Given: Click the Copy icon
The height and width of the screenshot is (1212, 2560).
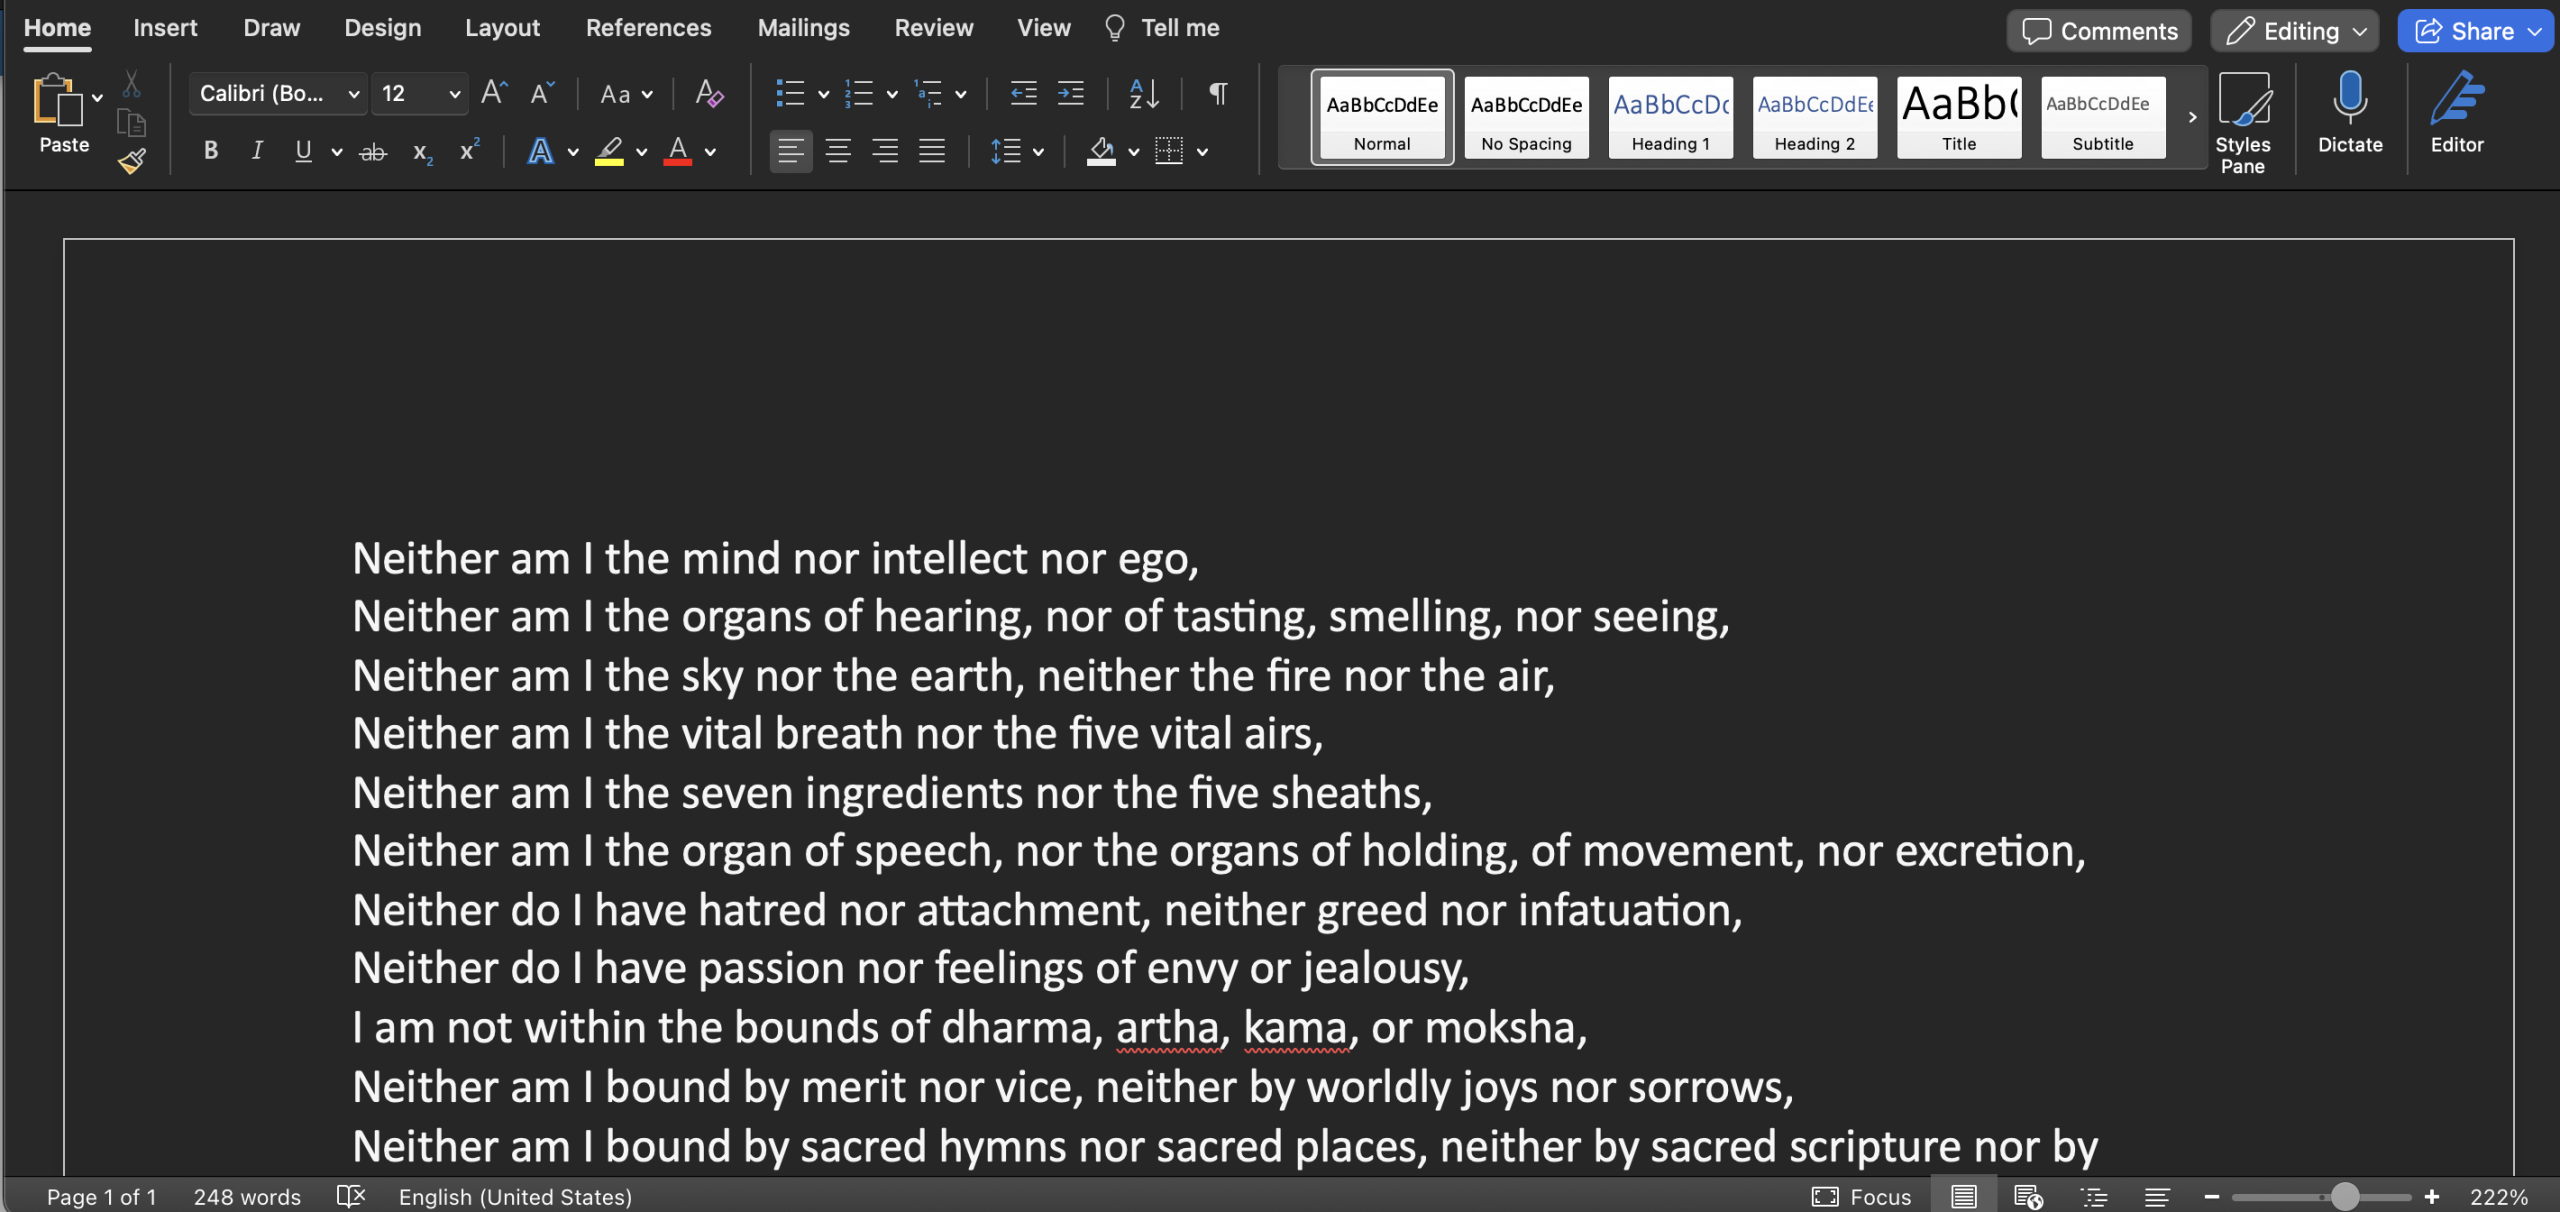Looking at the screenshot, I should (131, 122).
